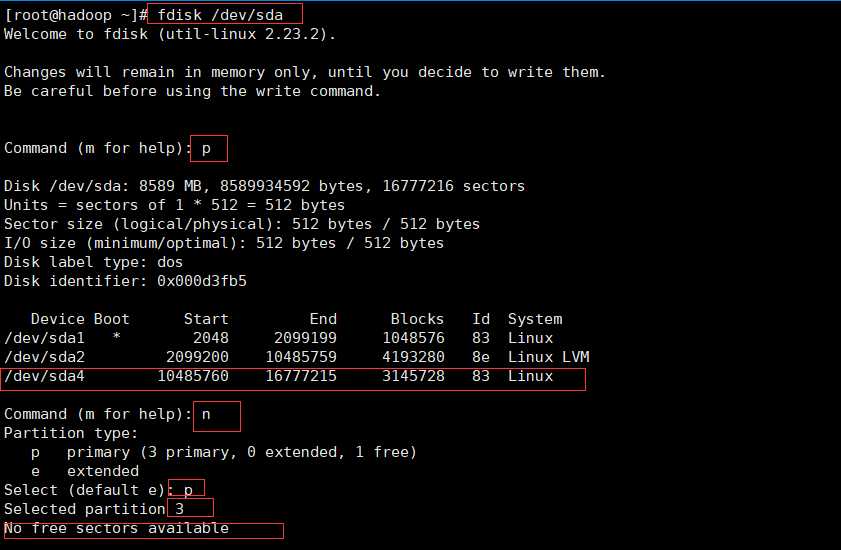Click the [root@hadoop ~]# shell prompt
Image resolution: width=841 pixels, height=550 pixels.
tap(75, 15)
